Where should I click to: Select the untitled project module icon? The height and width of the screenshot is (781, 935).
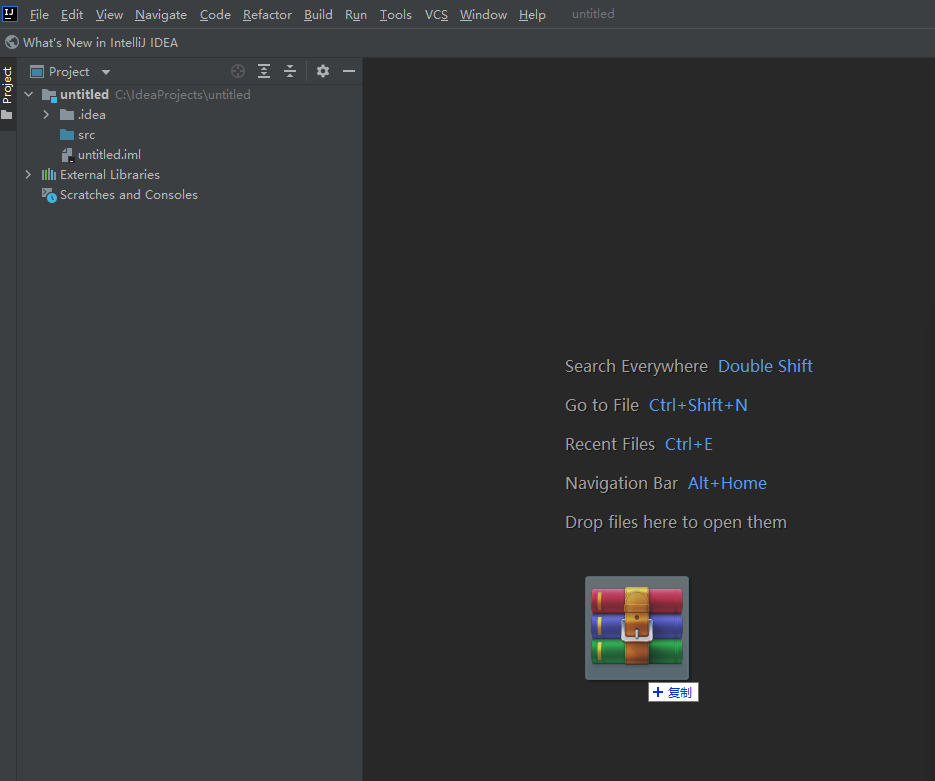(49, 95)
